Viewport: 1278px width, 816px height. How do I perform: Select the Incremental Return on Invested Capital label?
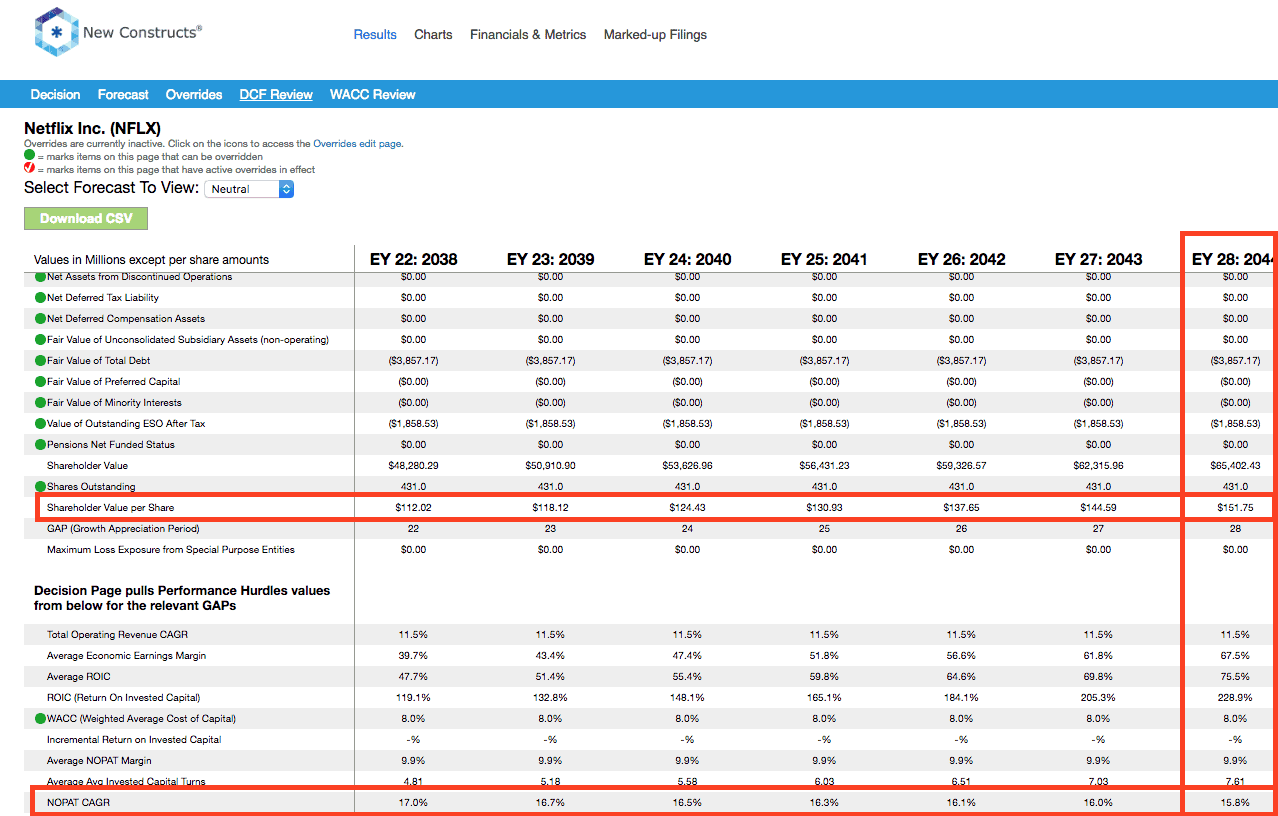[134, 740]
